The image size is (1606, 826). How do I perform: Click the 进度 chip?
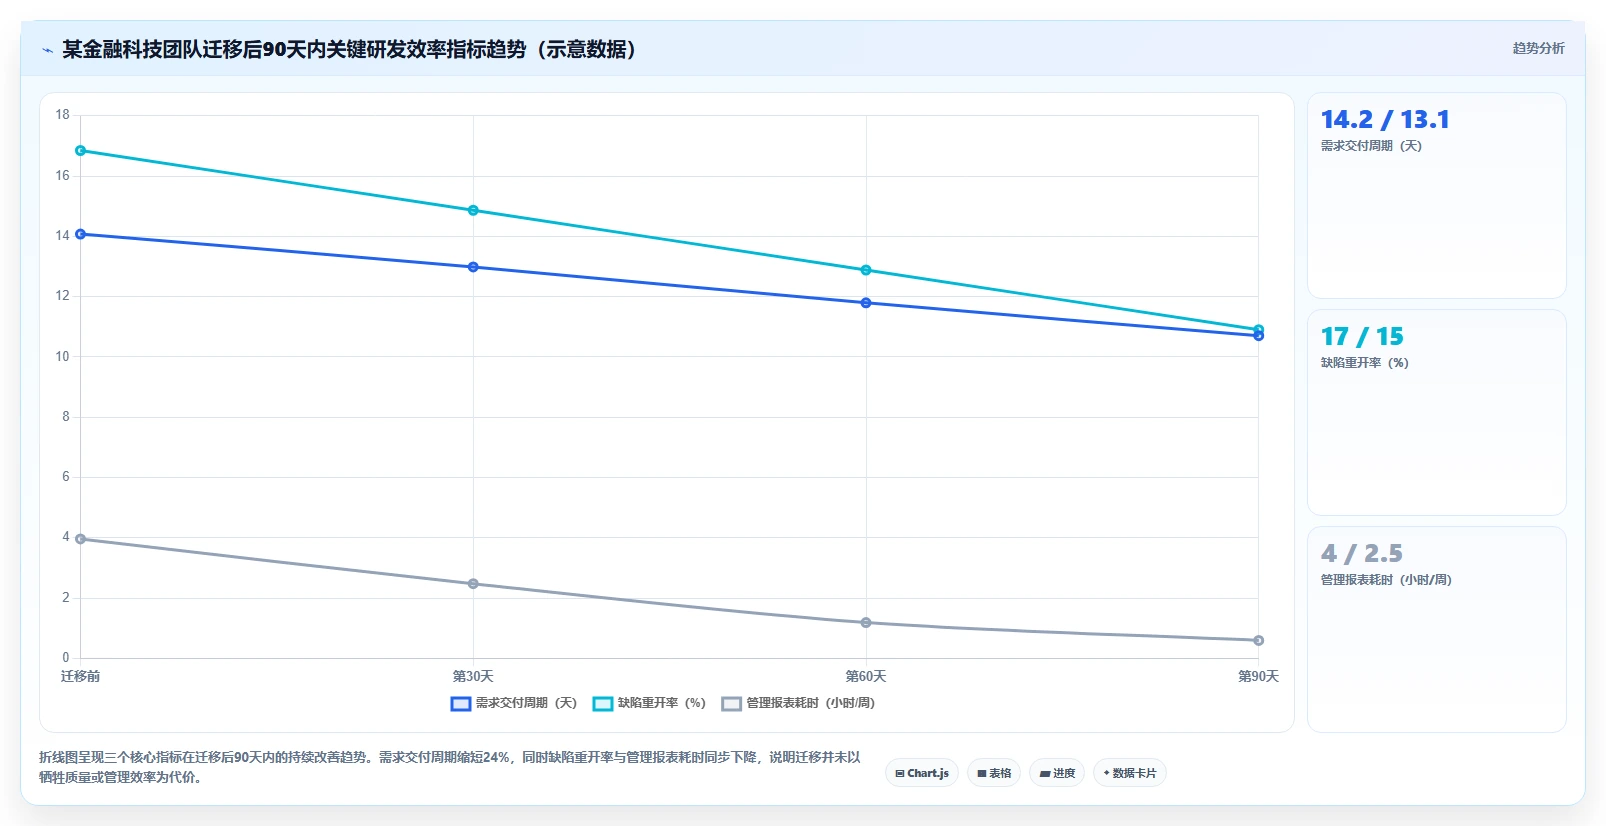point(1057,773)
